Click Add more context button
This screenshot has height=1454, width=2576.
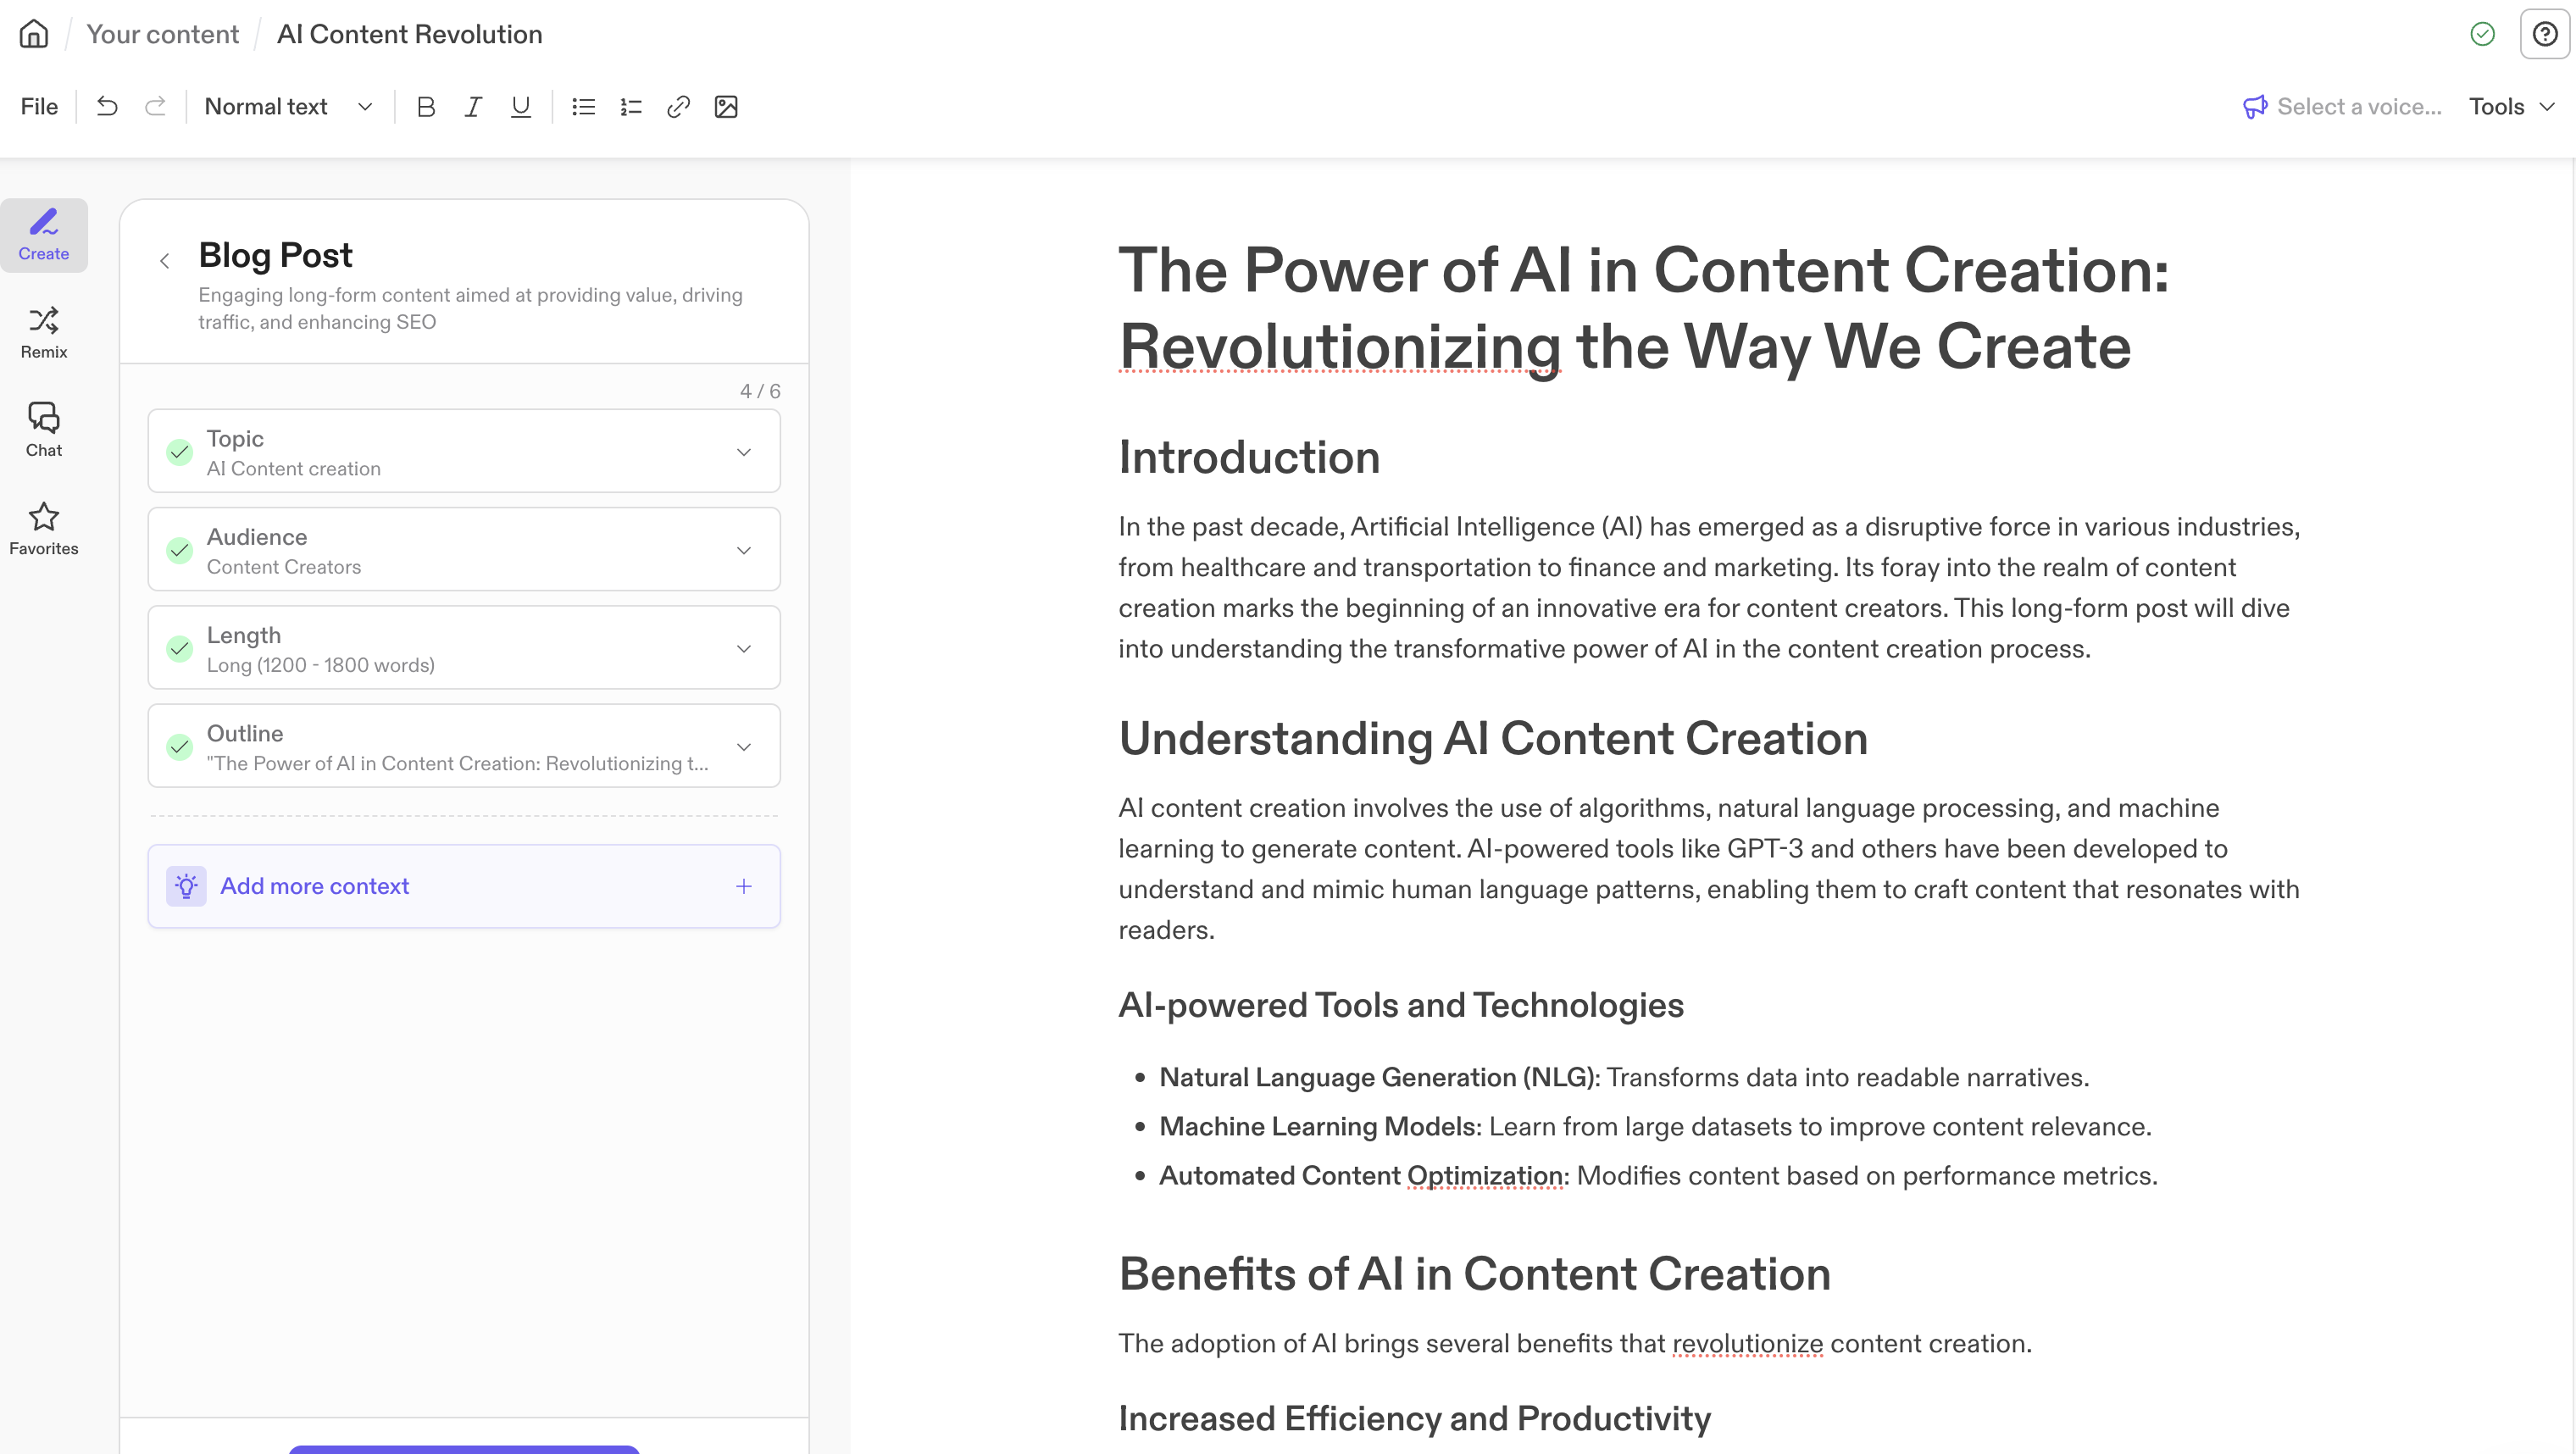coord(464,886)
